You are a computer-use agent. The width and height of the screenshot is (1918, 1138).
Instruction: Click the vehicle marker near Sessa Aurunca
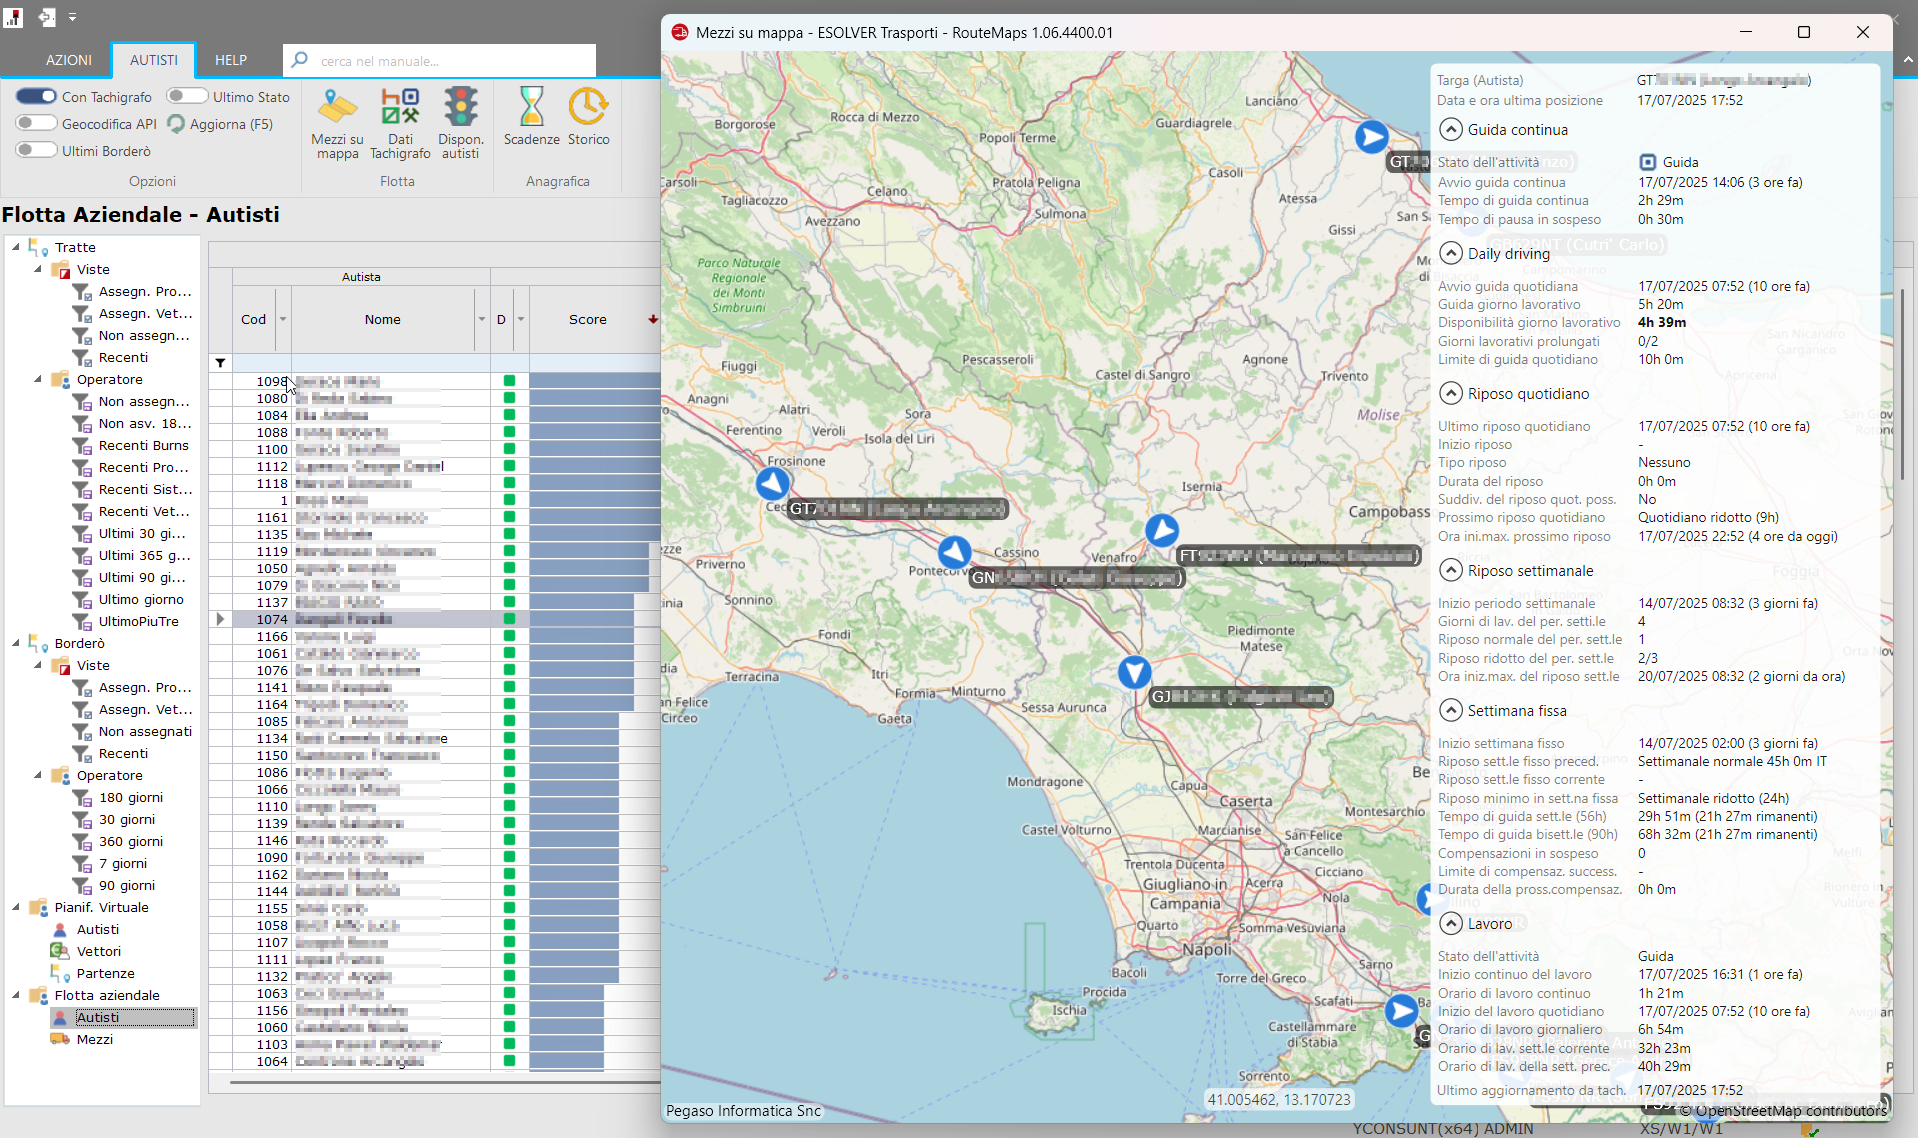[1134, 672]
